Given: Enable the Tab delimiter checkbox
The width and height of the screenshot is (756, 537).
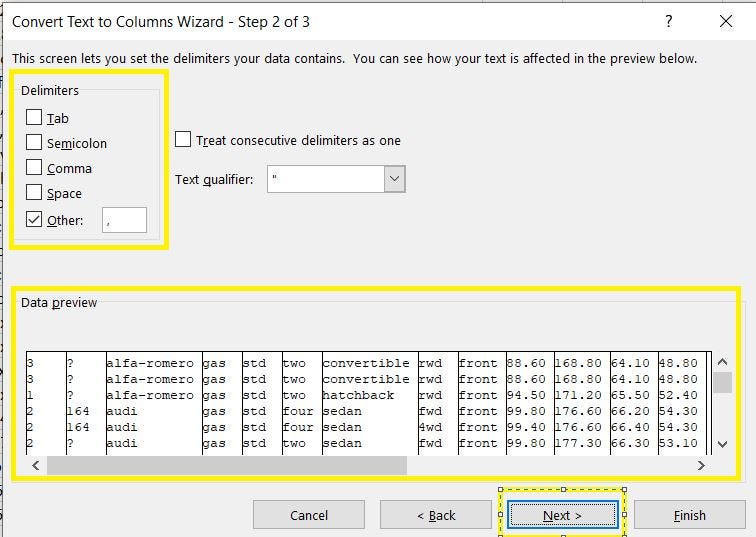Looking at the screenshot, I should click(34, 117).
